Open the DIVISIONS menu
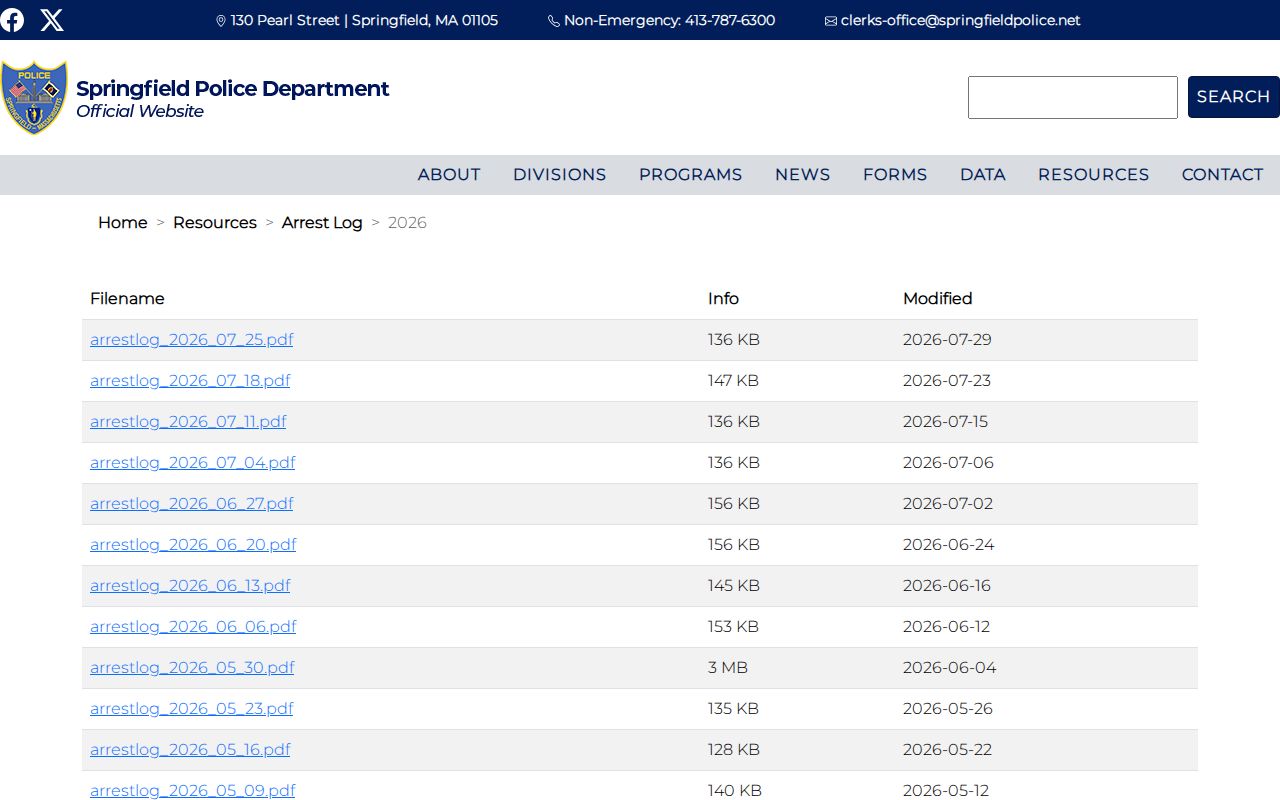 pos(560,175)
